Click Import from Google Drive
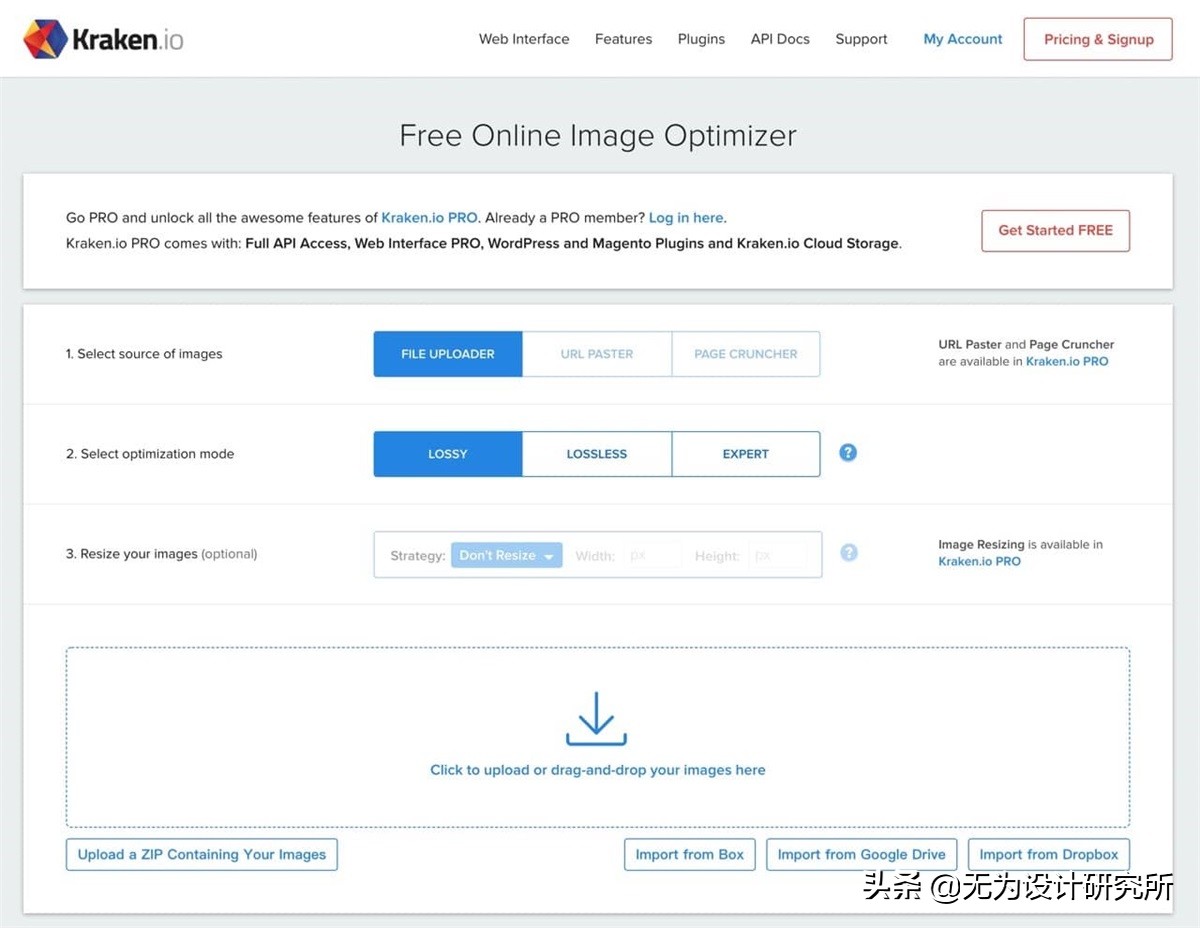This screenshot has width=1200, height=928. pos(861,855)
